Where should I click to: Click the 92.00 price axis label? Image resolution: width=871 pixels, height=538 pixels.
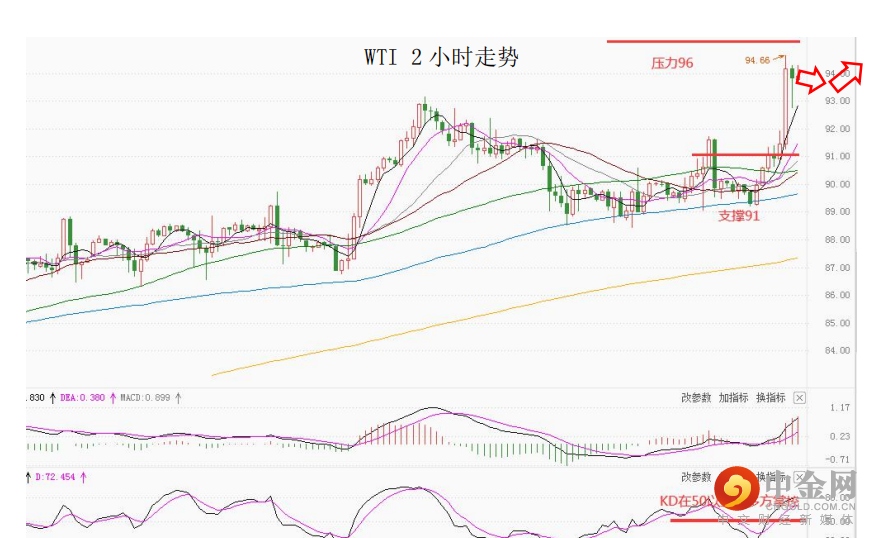[x=837, y=129]
